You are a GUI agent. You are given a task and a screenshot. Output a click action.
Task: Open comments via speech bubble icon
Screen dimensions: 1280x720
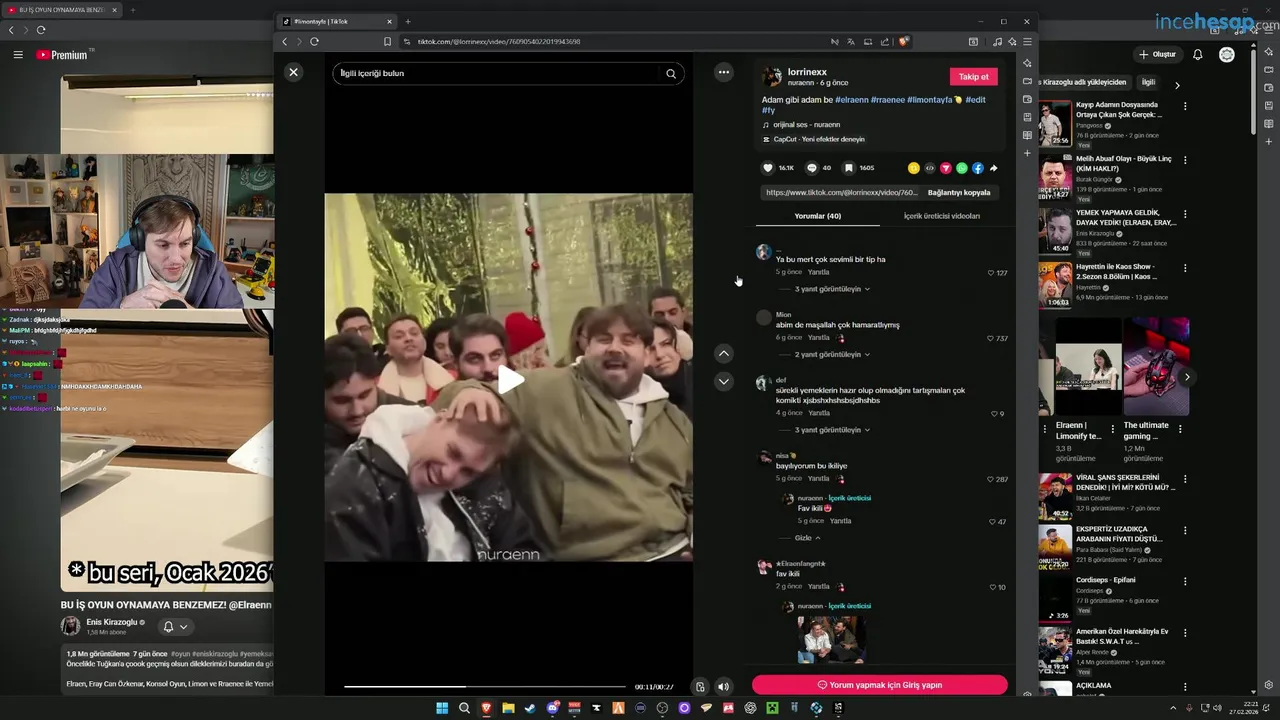tap(812, 168)
